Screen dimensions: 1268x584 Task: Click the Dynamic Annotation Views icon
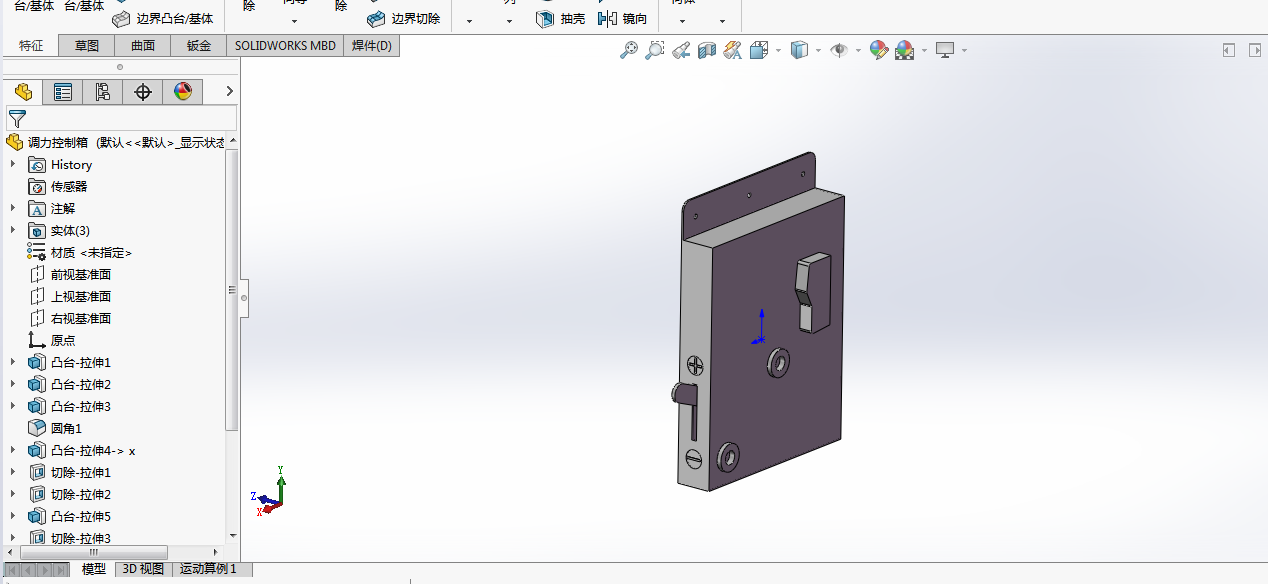[733, 50]
